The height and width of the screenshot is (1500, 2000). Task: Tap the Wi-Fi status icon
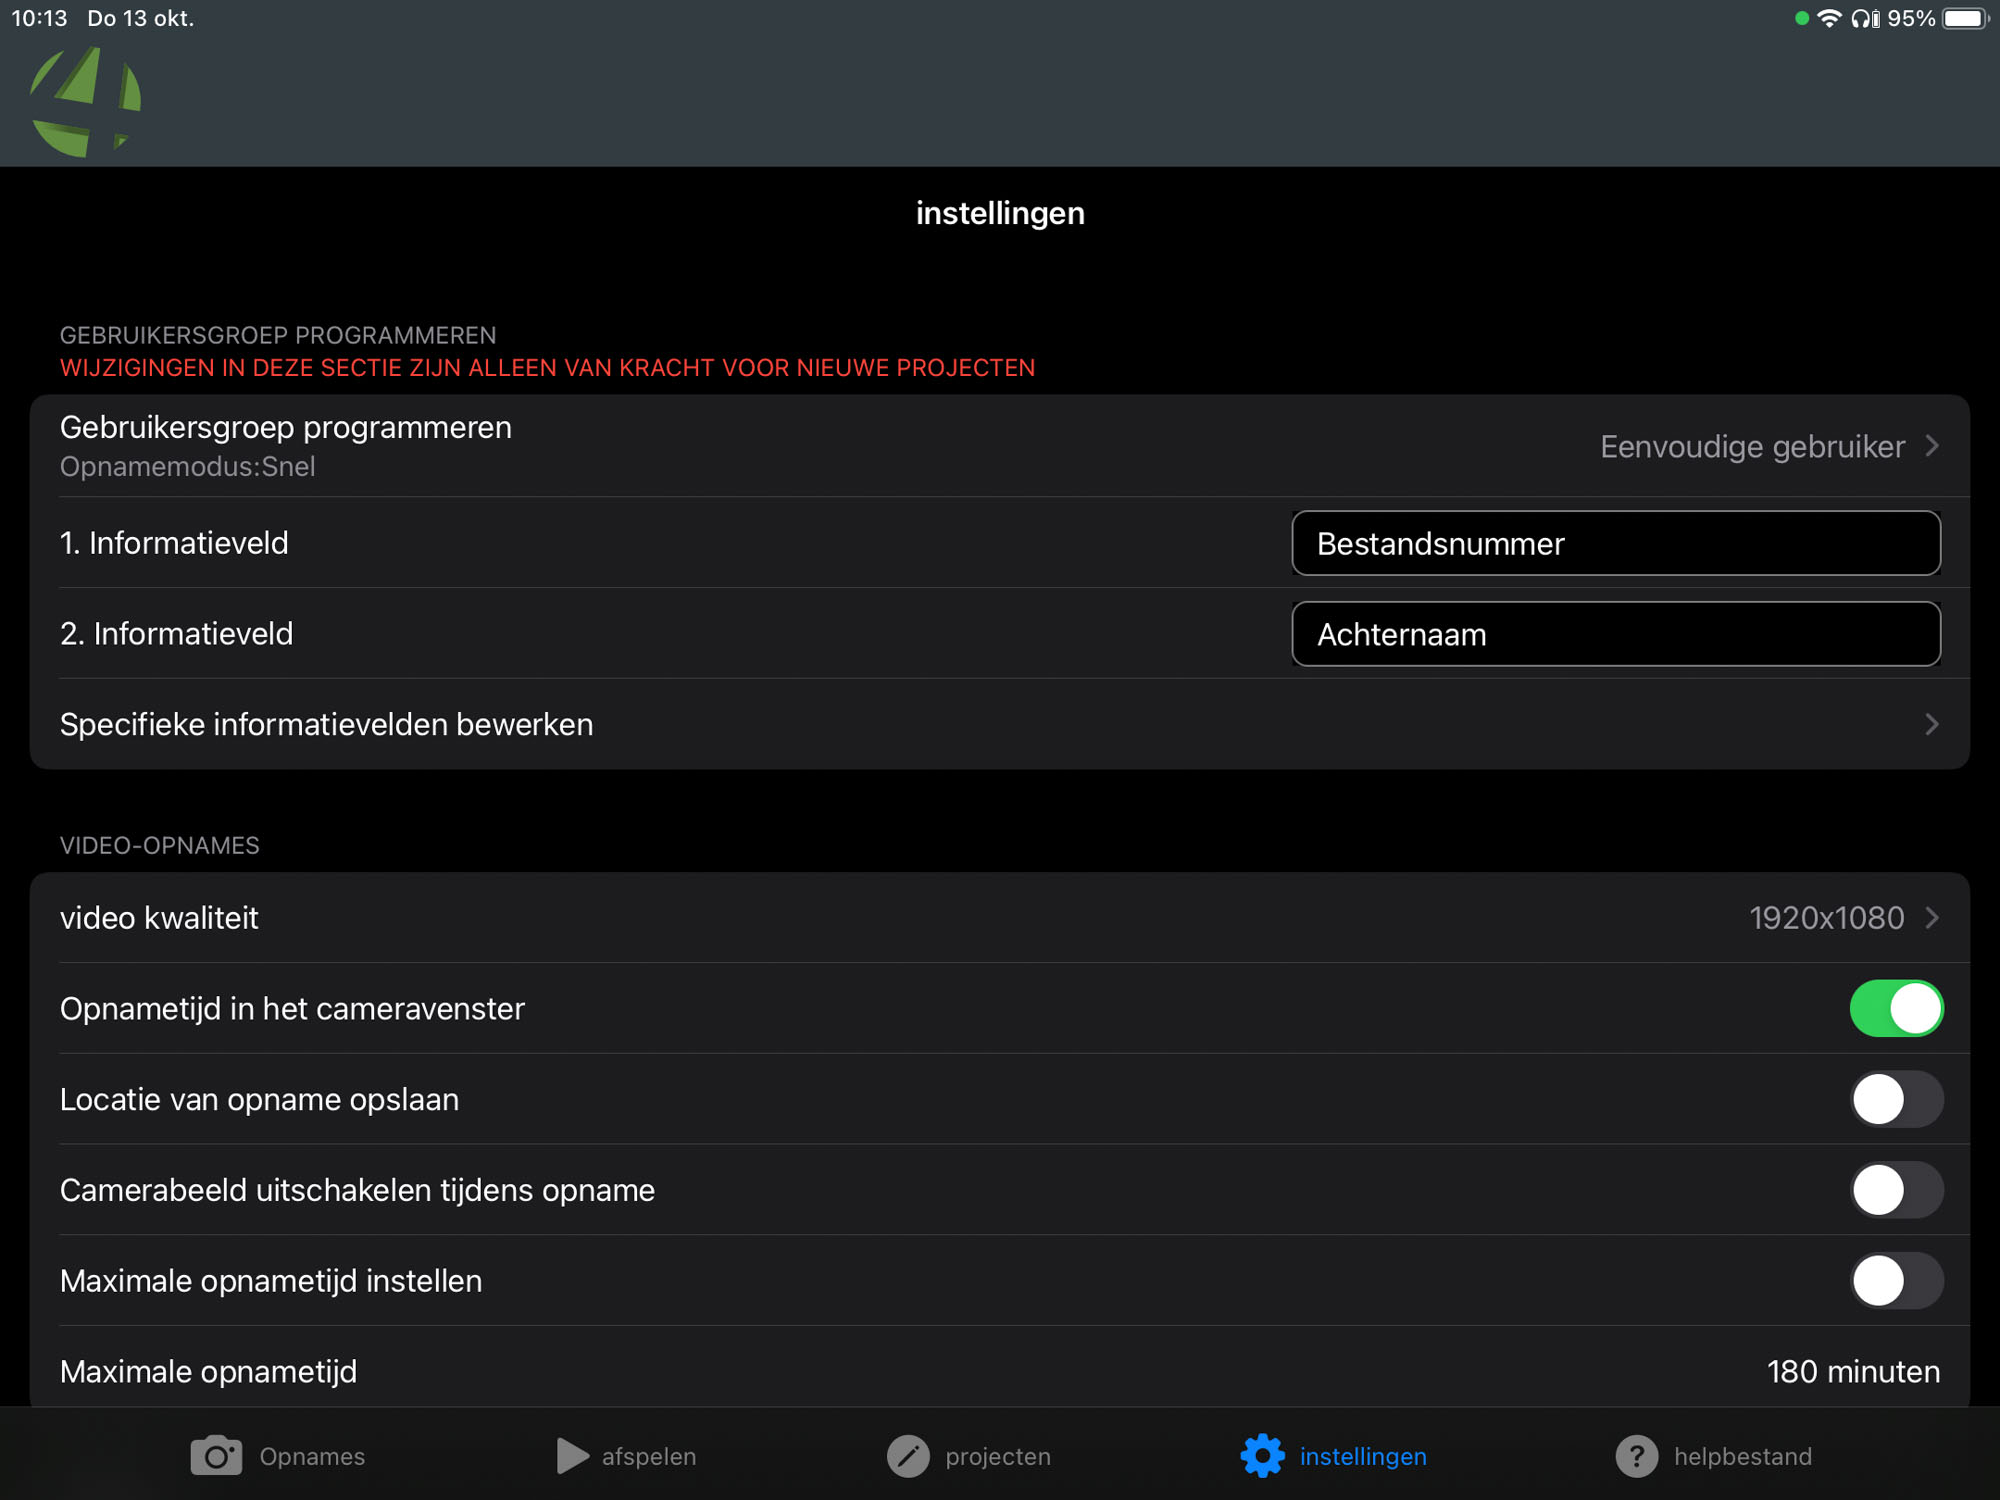(x=1829, y=19)
